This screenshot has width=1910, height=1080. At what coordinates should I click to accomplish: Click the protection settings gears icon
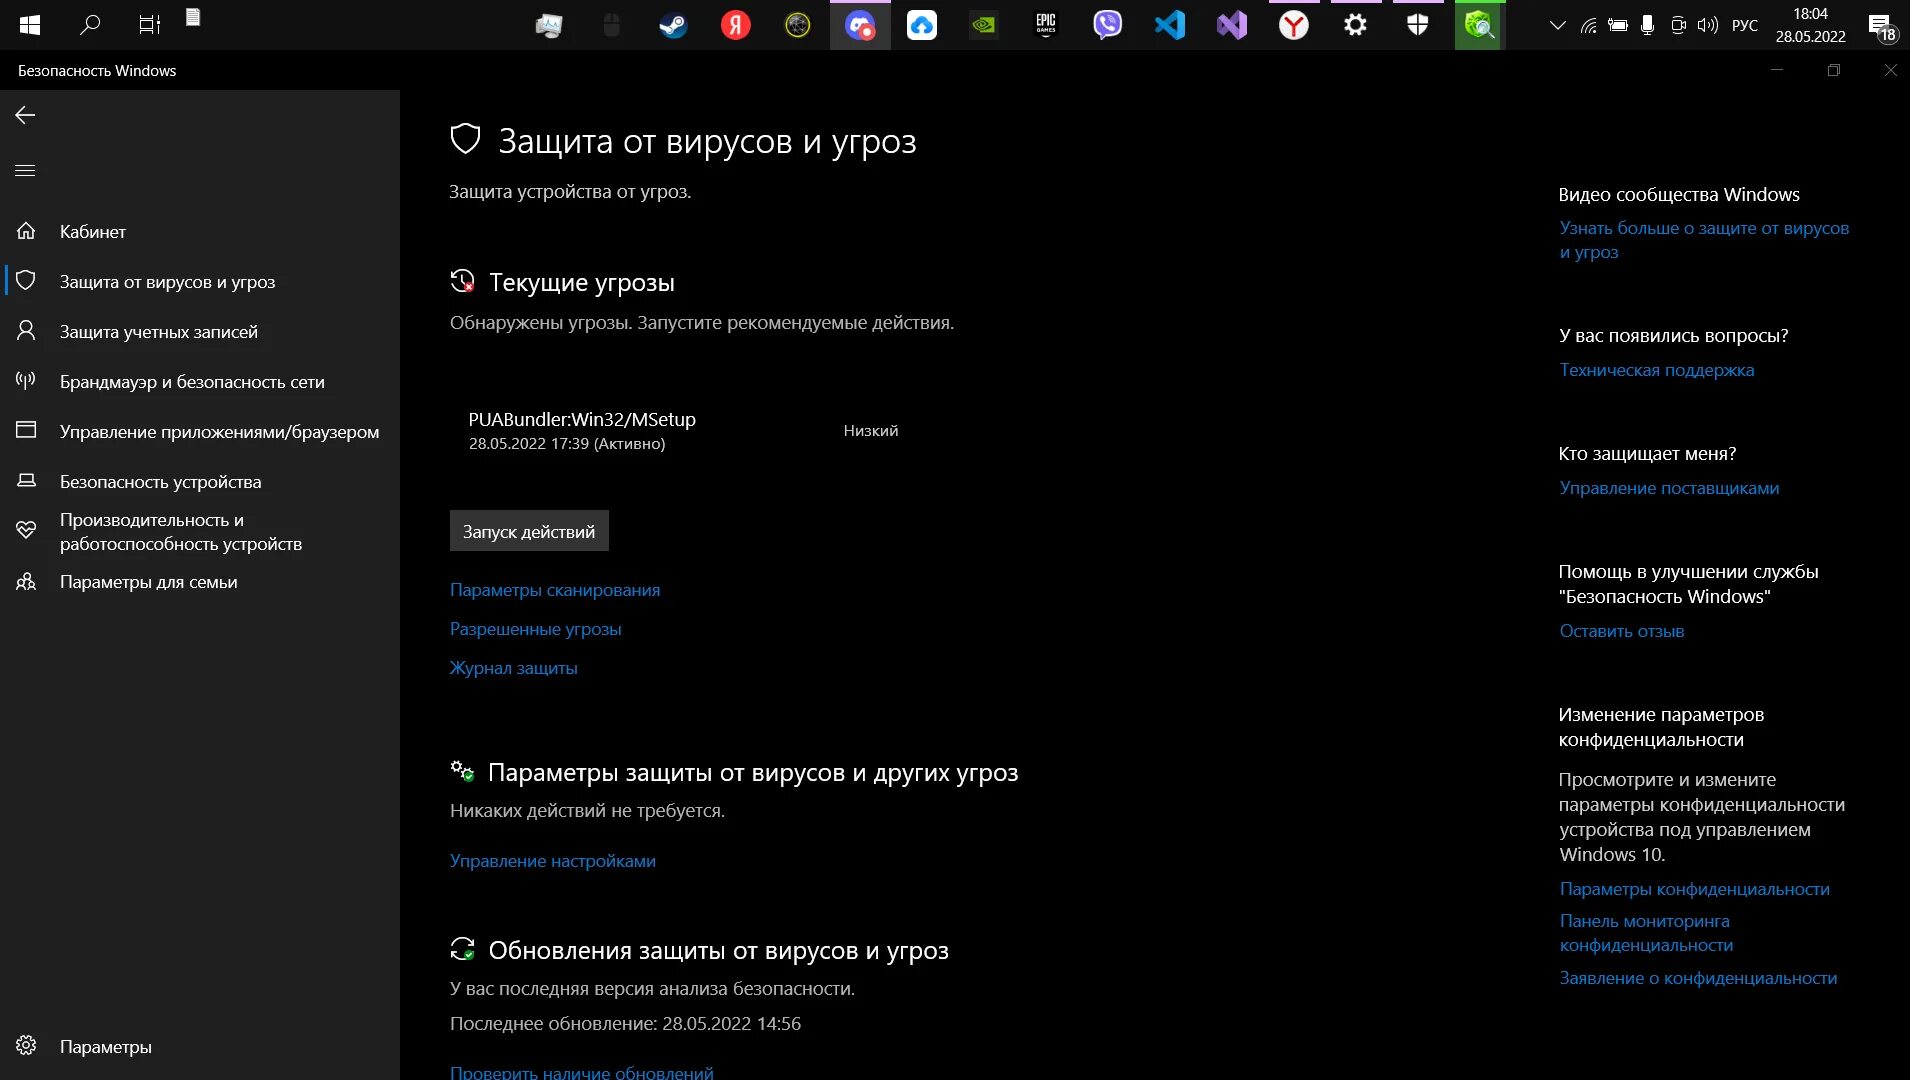point(462,771)
